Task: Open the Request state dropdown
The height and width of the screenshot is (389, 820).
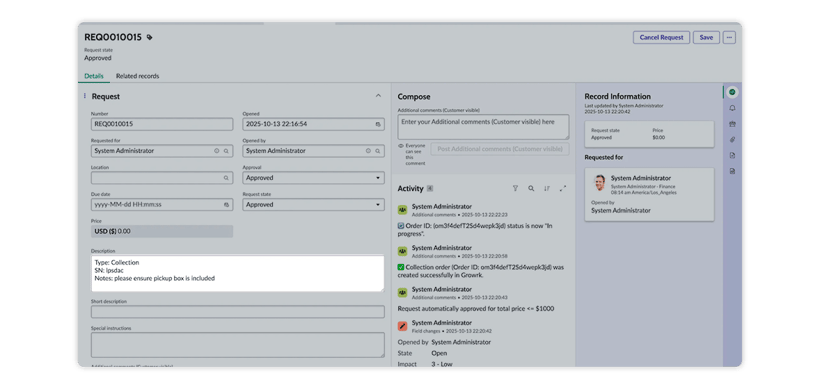Action: pyautogui.click(x=314, y=204)
